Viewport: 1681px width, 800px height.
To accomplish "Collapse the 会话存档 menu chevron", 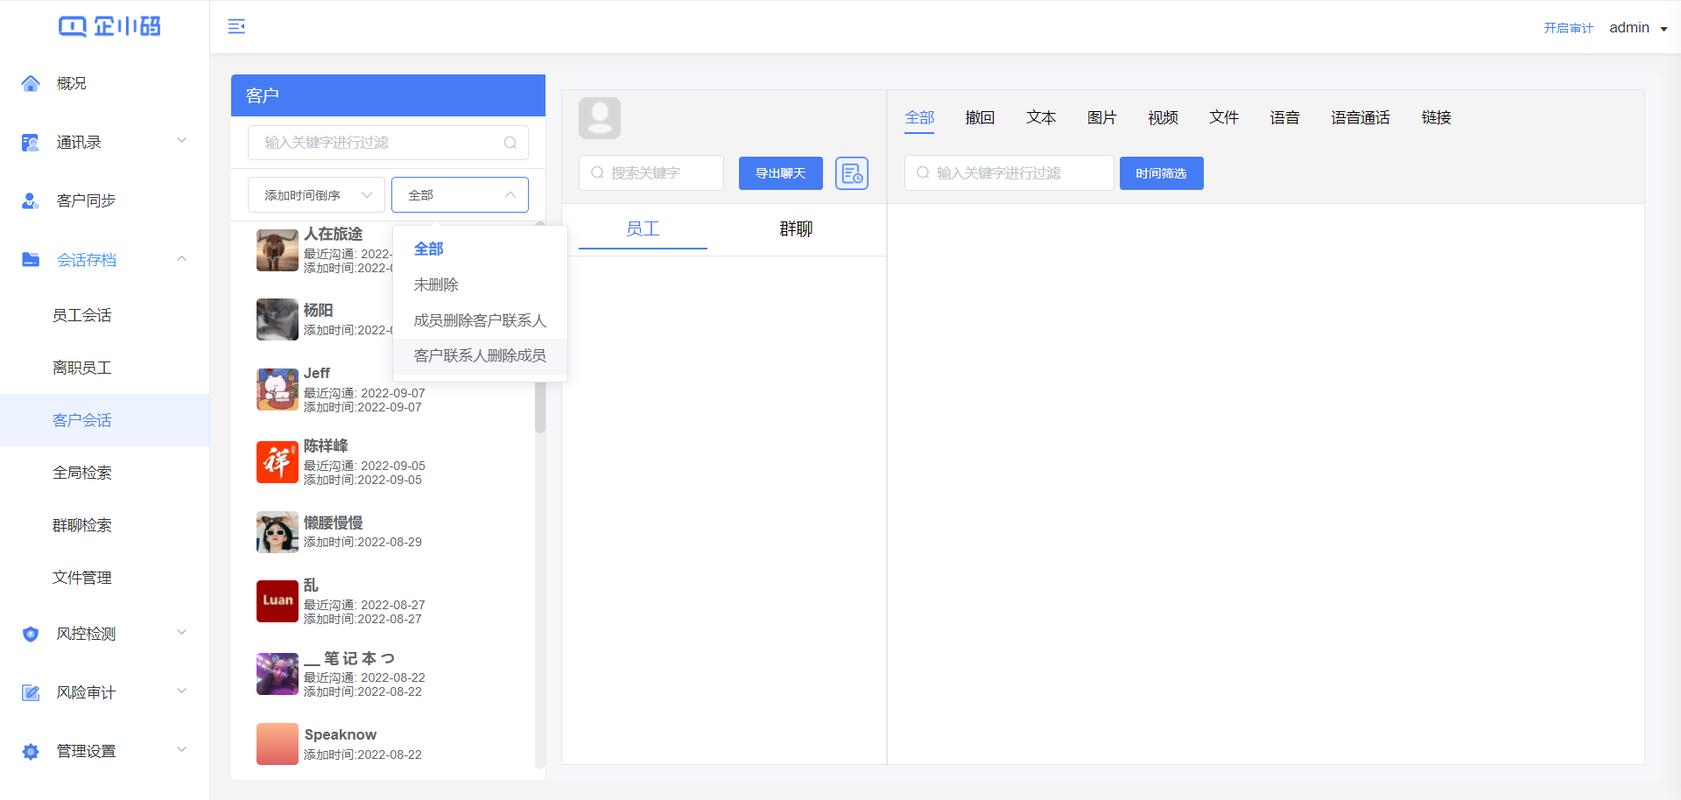I will click(182, 259).
